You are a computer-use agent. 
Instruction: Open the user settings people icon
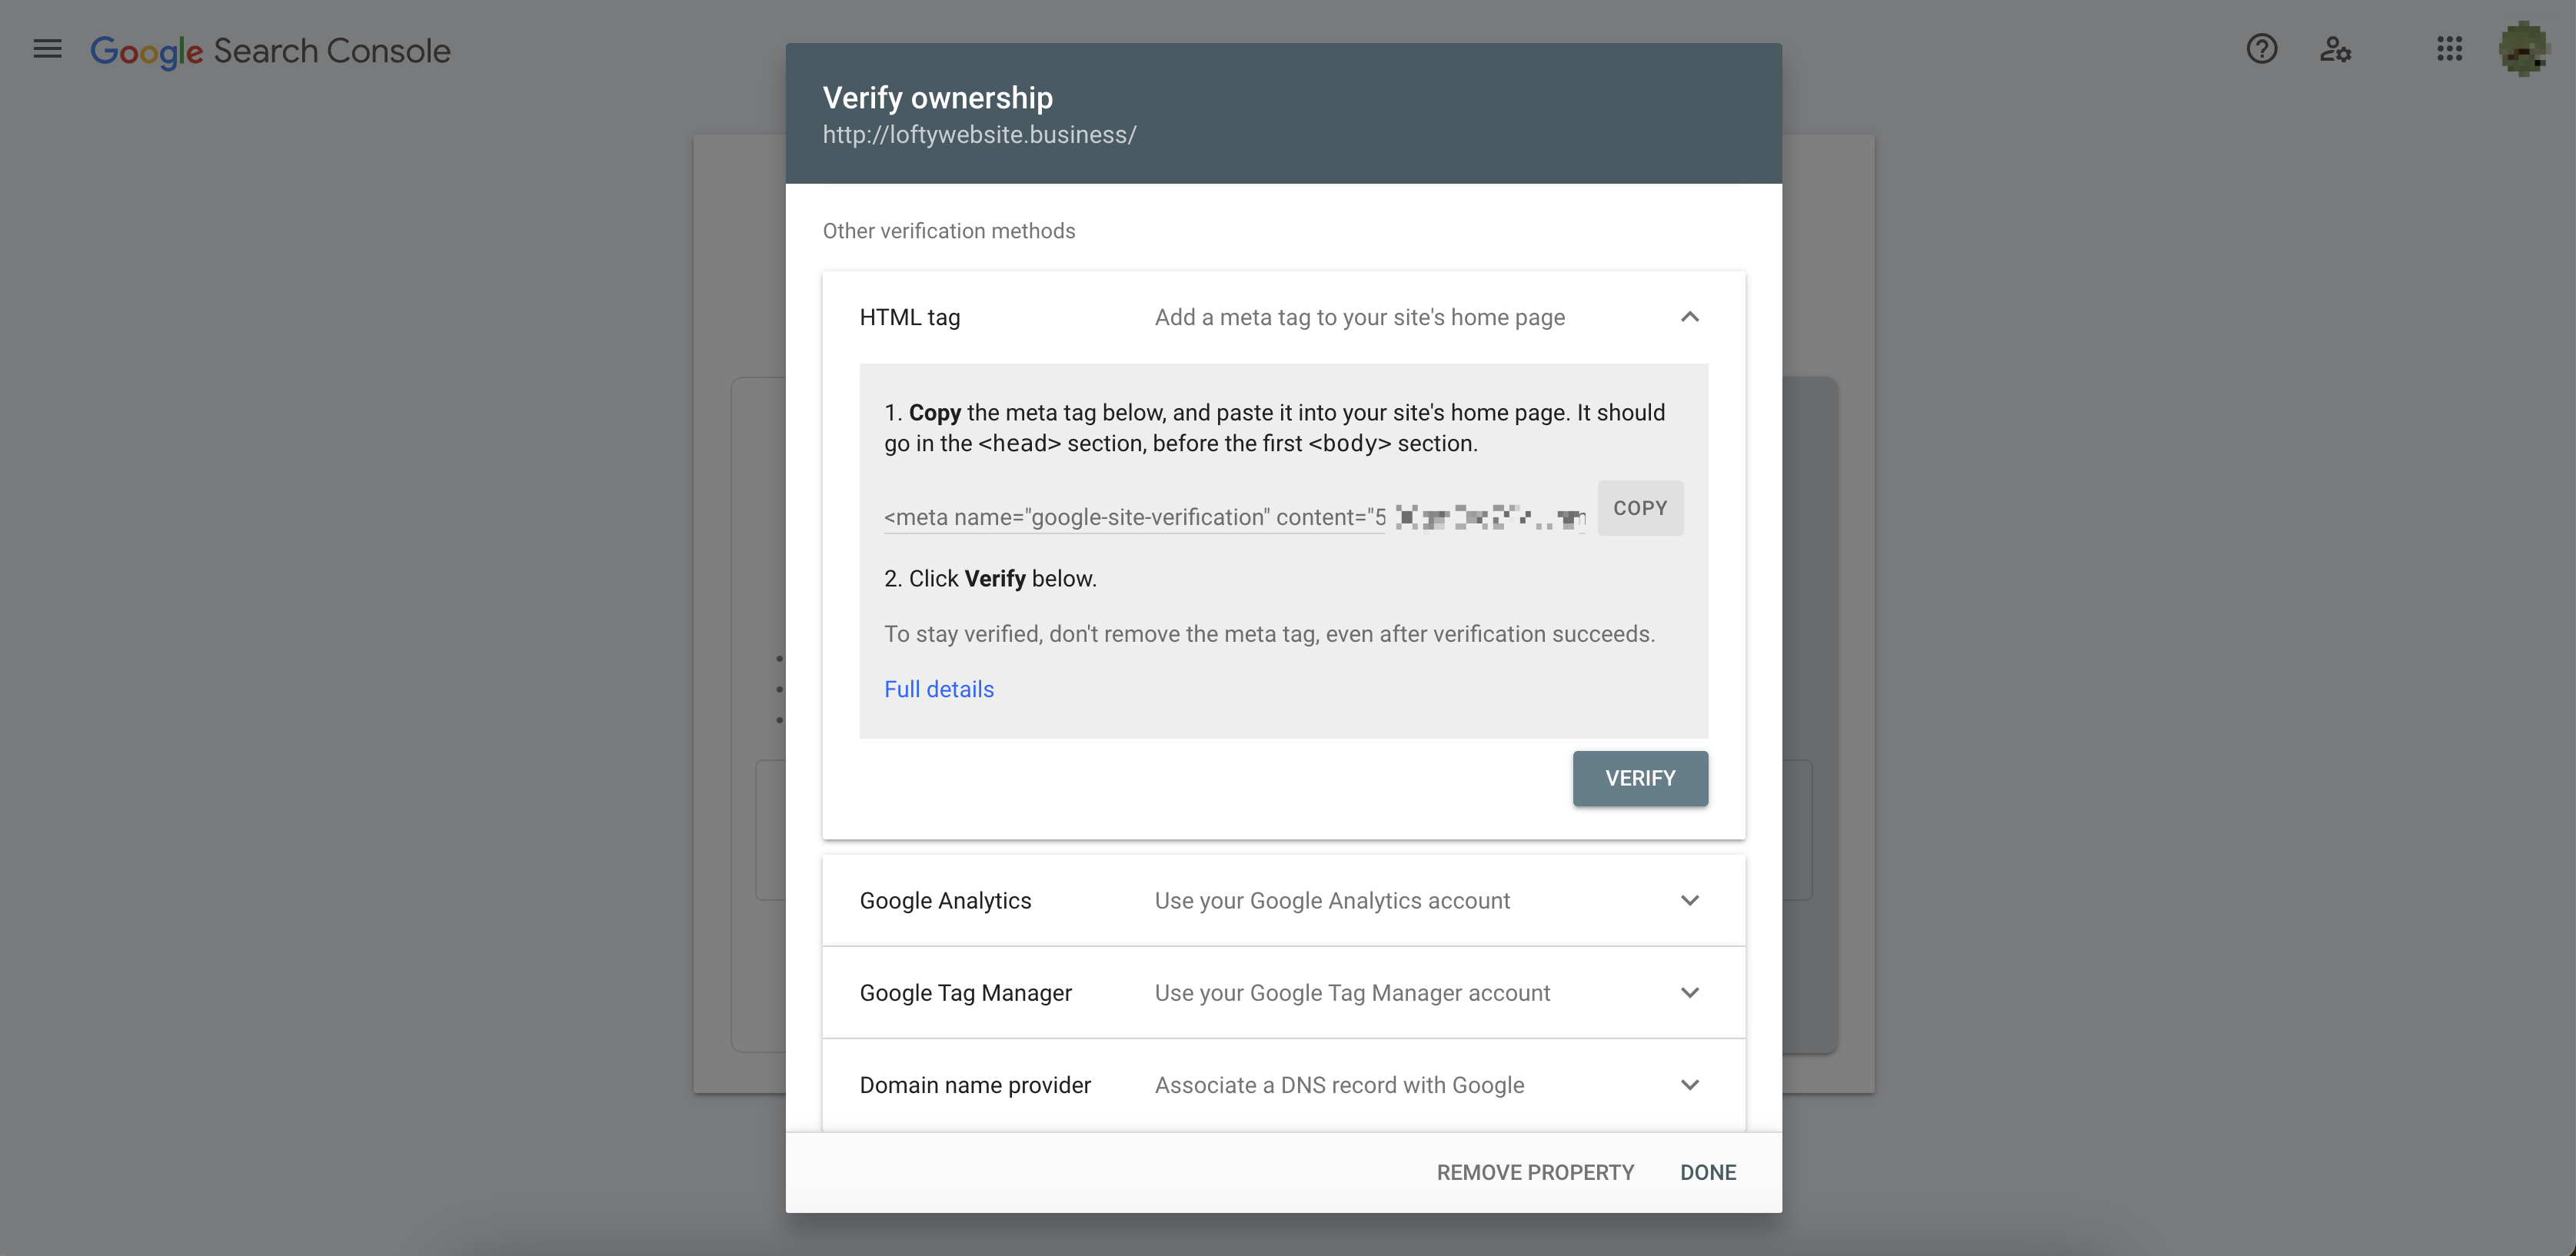(x=2335, y=49)
